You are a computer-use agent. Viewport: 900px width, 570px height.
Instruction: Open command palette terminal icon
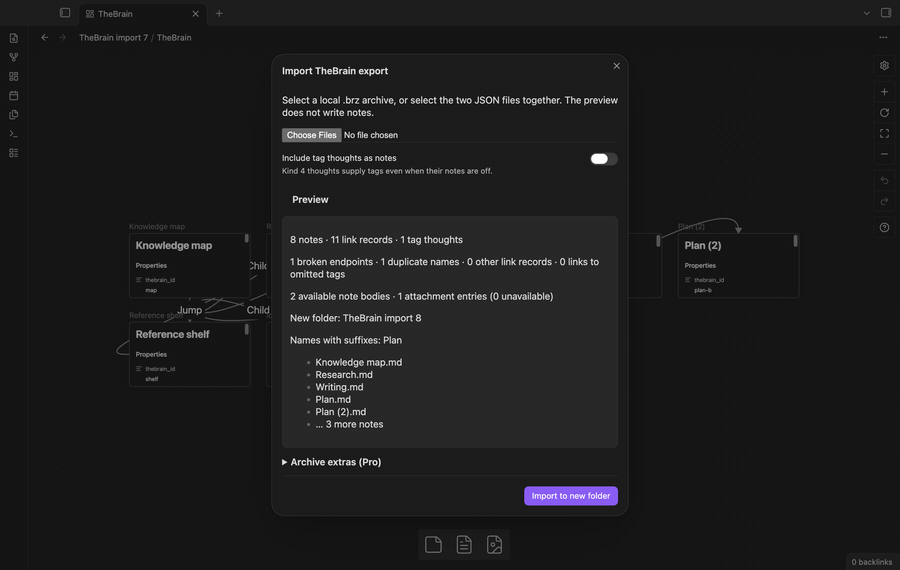pyautogui.click(x=14, y=134)
